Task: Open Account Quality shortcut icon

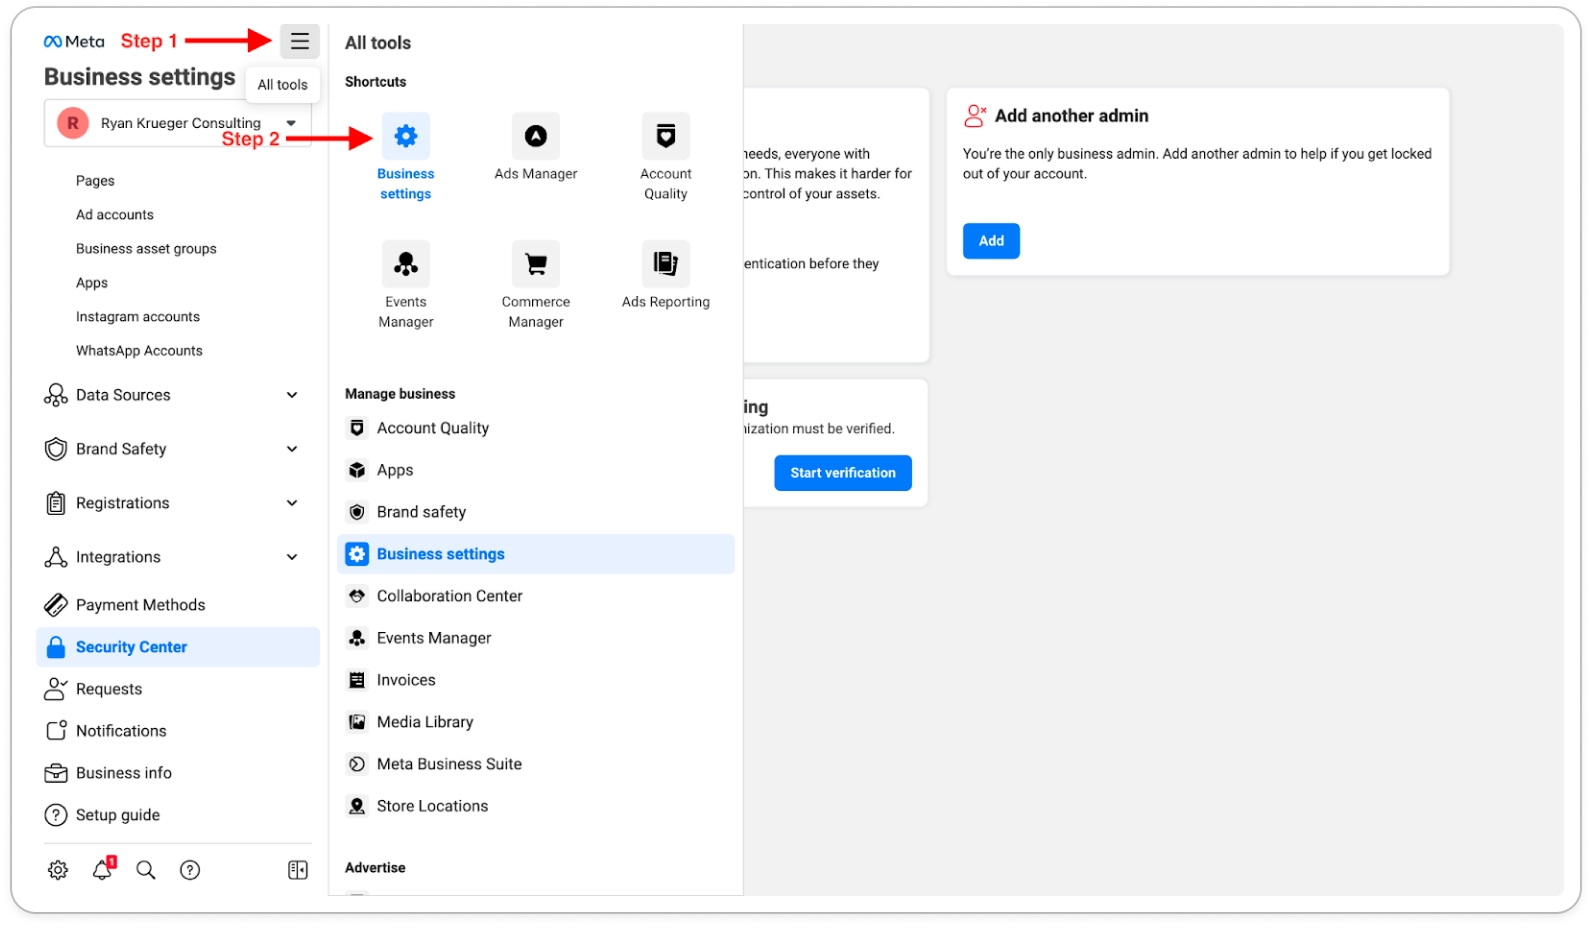Action: (665, 136)
